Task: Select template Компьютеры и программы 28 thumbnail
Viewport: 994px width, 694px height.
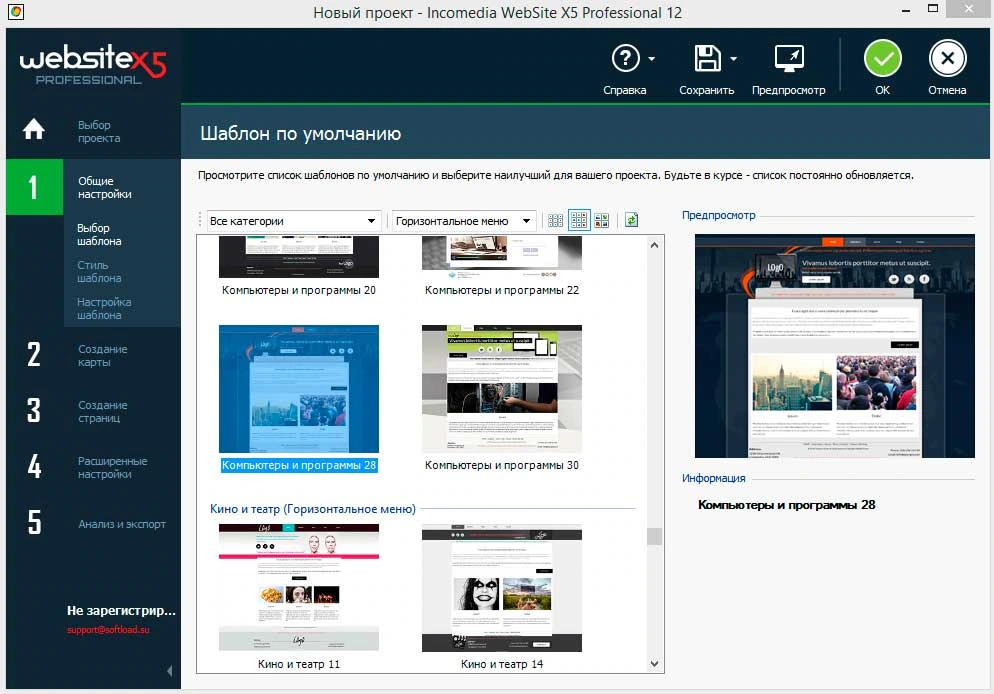Action: (x=299, y=389)
